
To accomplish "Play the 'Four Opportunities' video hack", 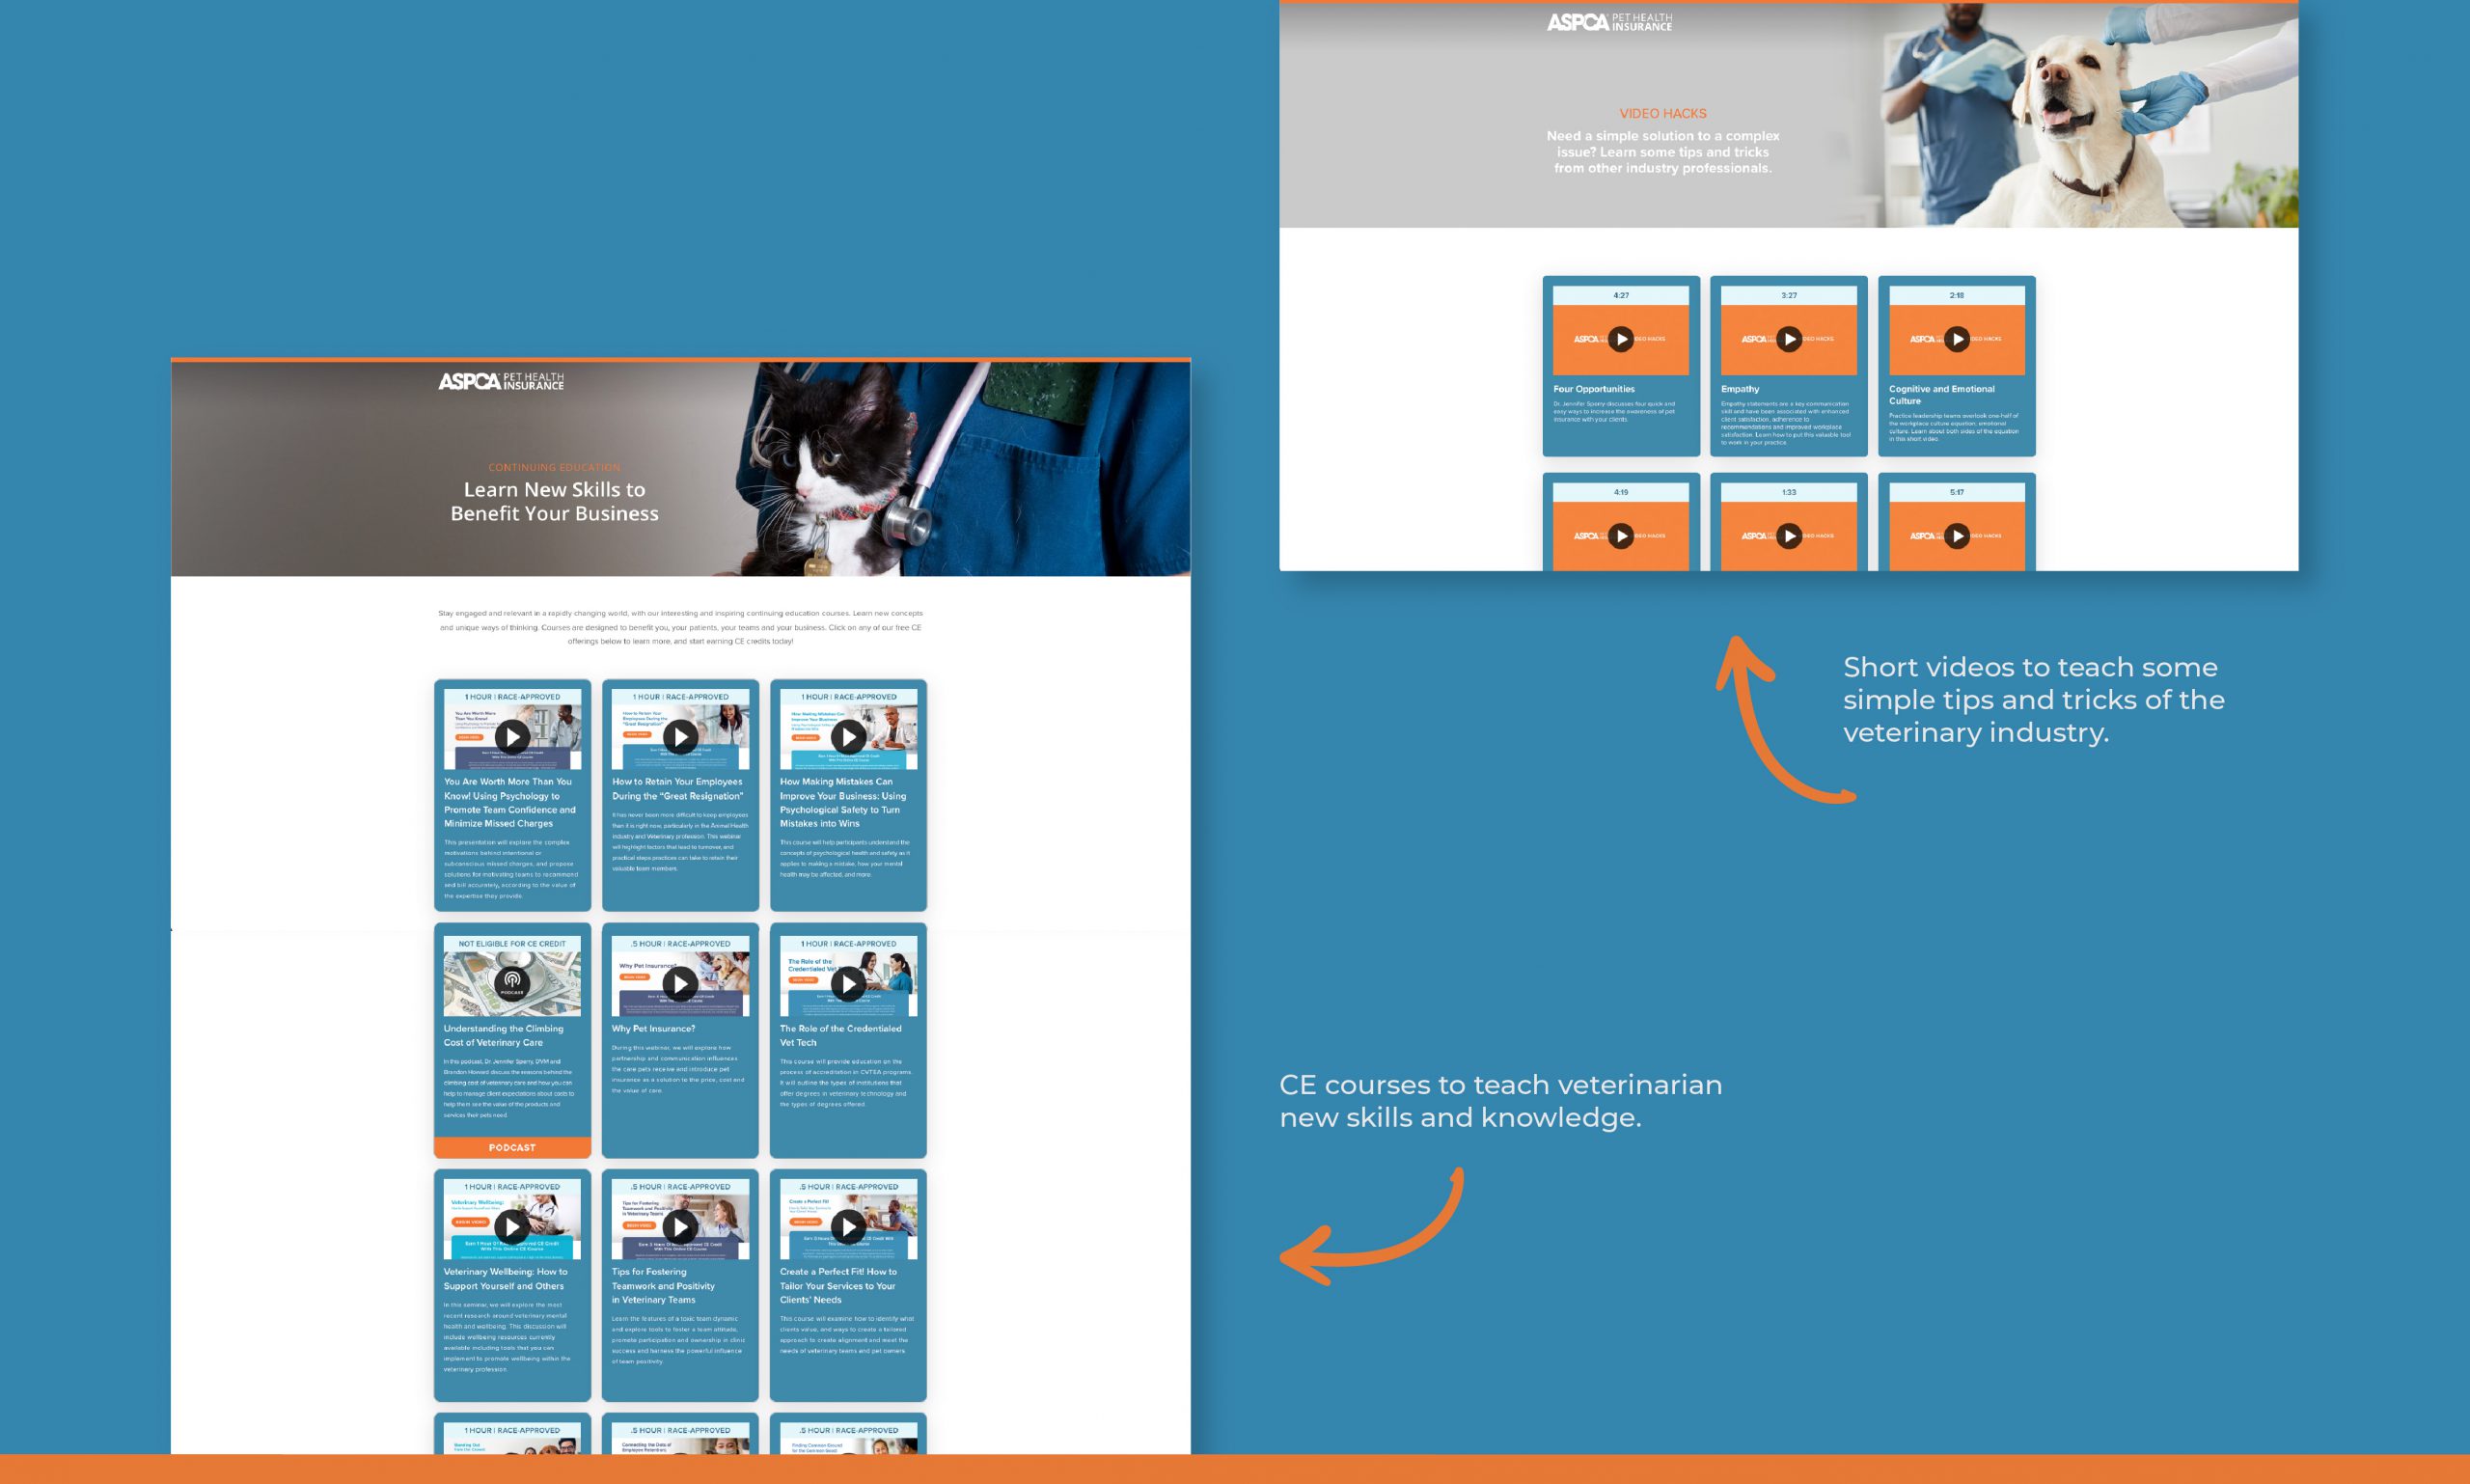I will [1621, 339].
